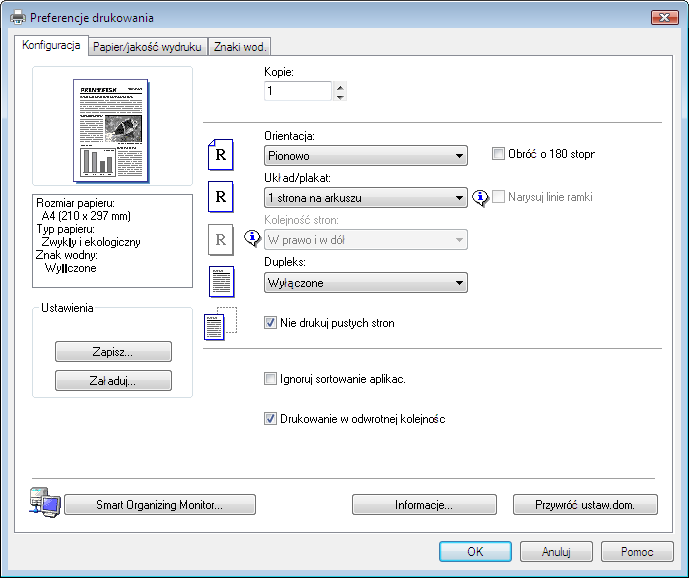Switch to the Konfiguracja tab
Screen dimensions: 689x578
point(51,45)
